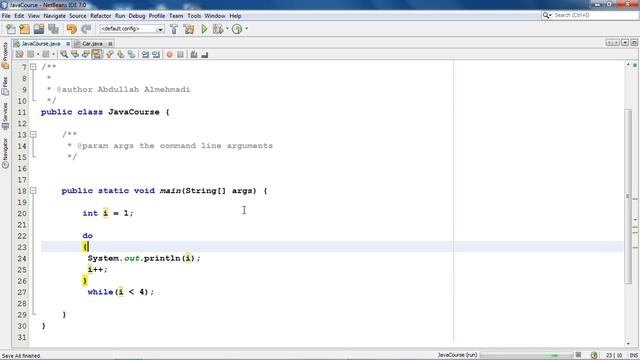Click the Undo arrow icon
Viewport: 640px width, 360px height.
pyautogui.click(x=71, y=29)
